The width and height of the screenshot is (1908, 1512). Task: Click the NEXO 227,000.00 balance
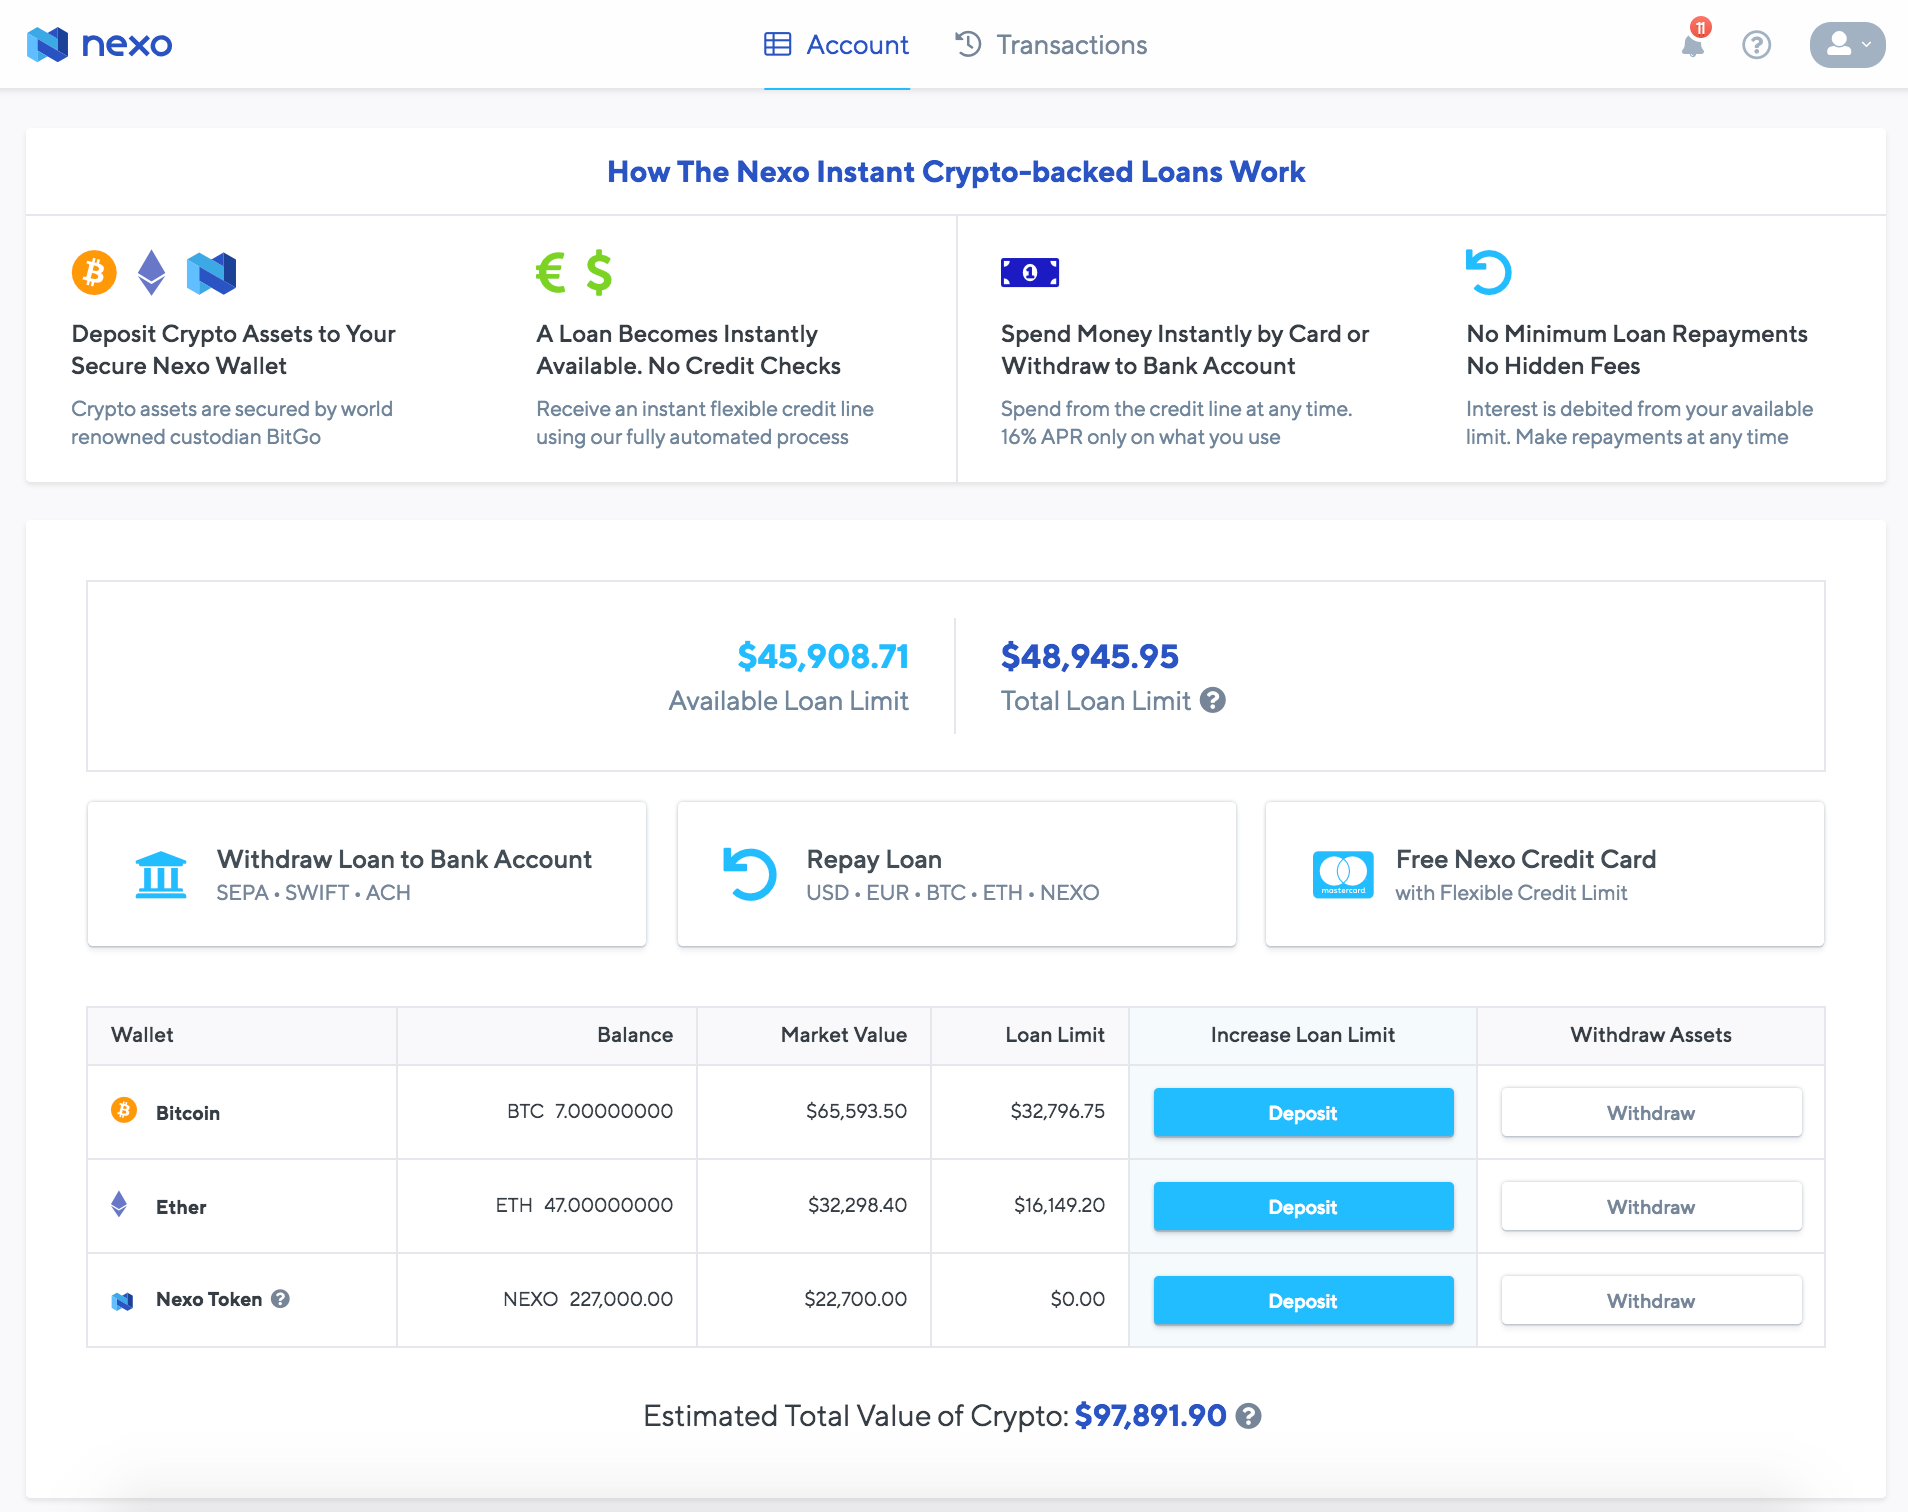(588, 1299)
